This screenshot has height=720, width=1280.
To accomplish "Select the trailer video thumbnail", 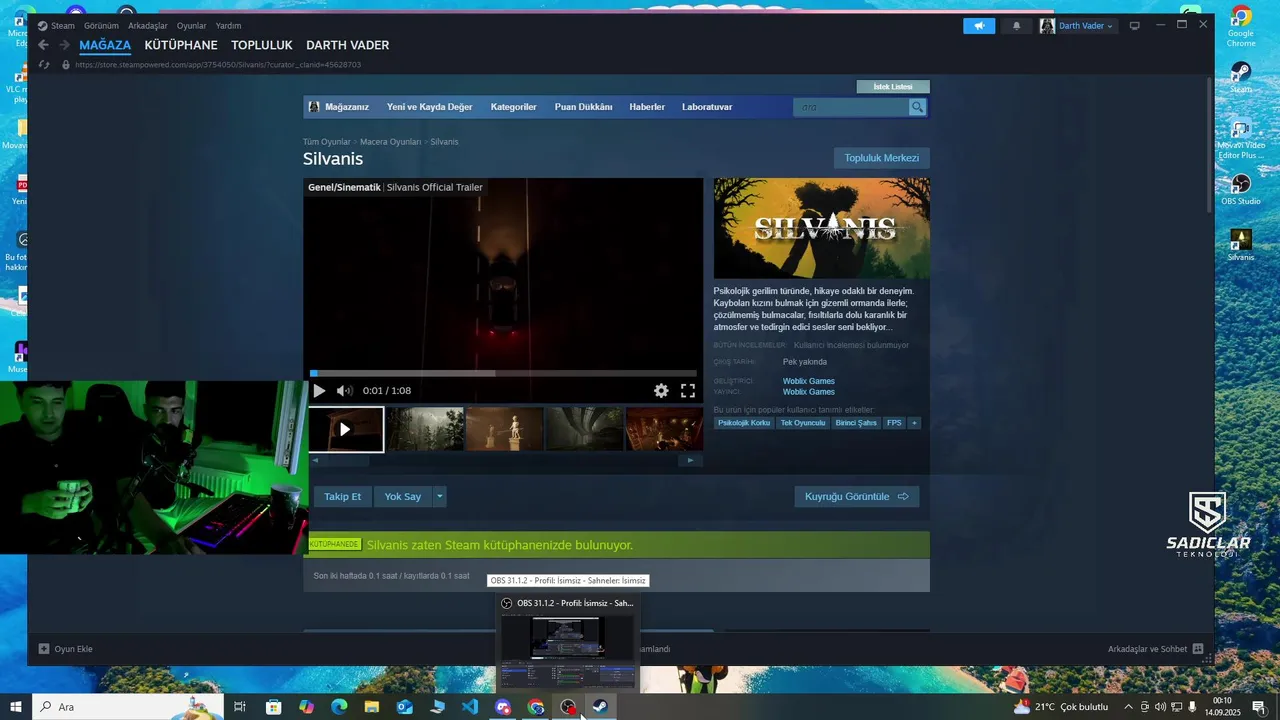I will (x=345, y=429).
